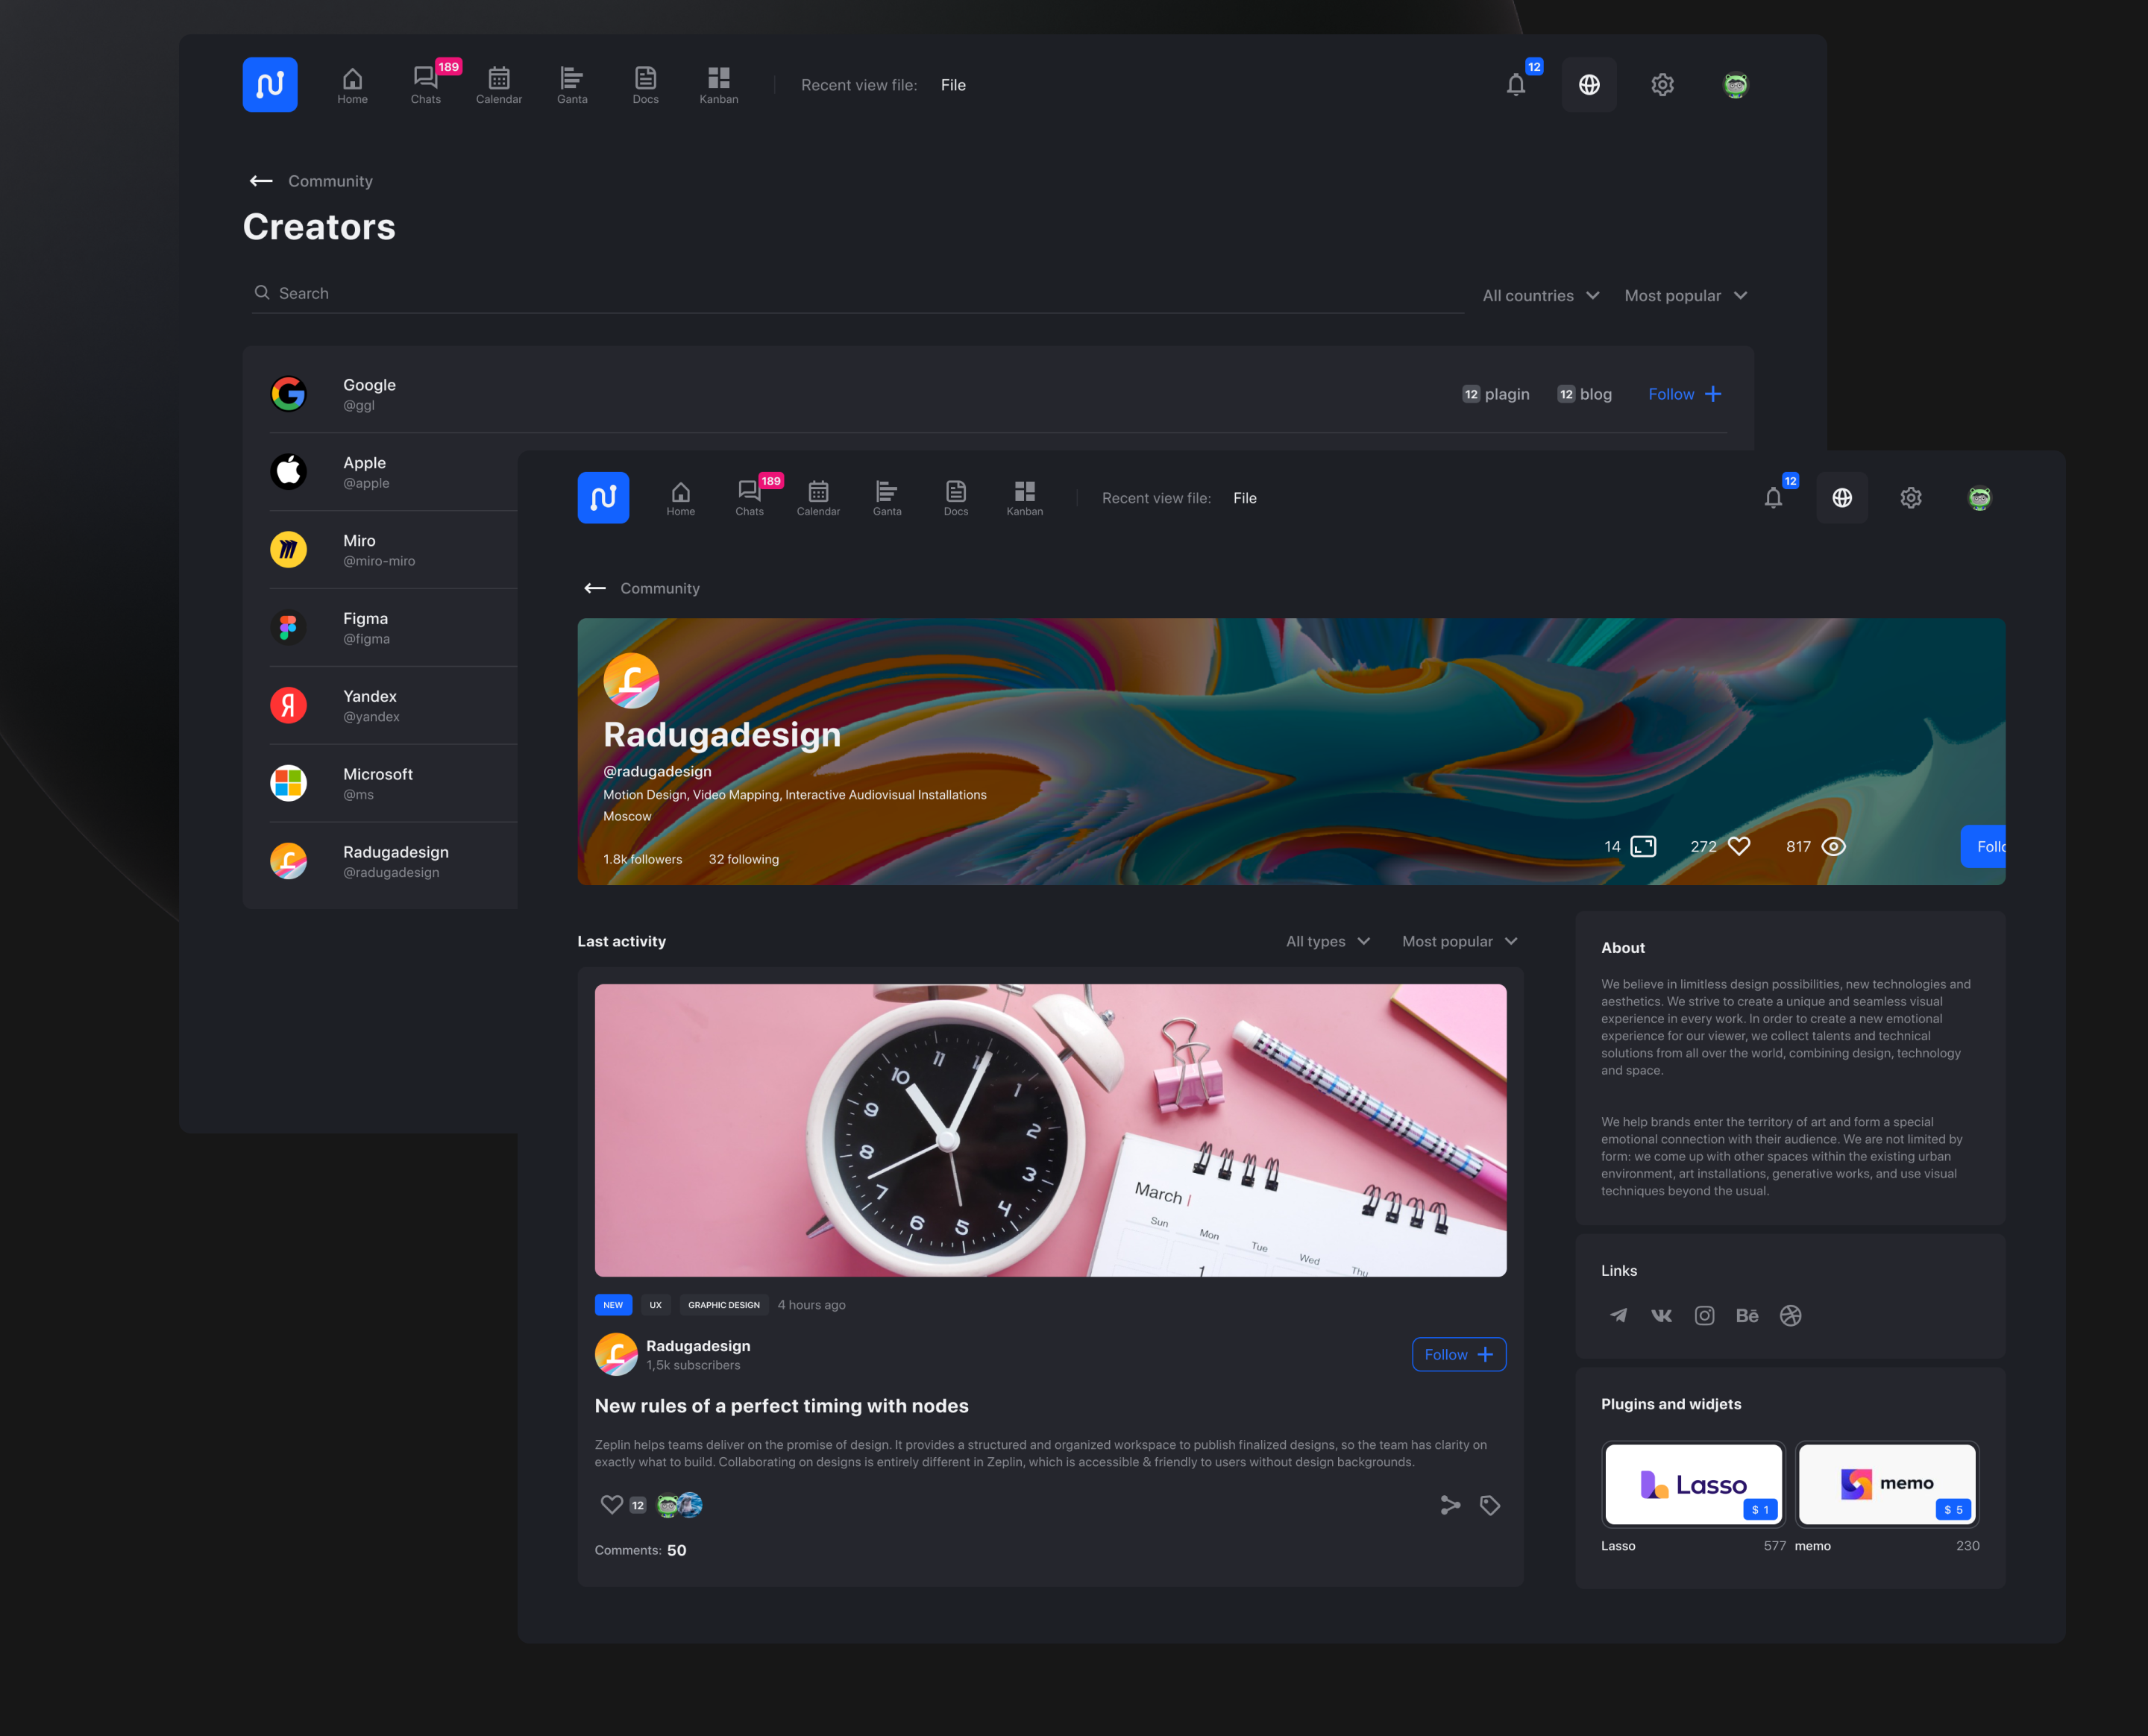Open the Dribbble link icon
The image size is (2148, 1736).
1790,1315
